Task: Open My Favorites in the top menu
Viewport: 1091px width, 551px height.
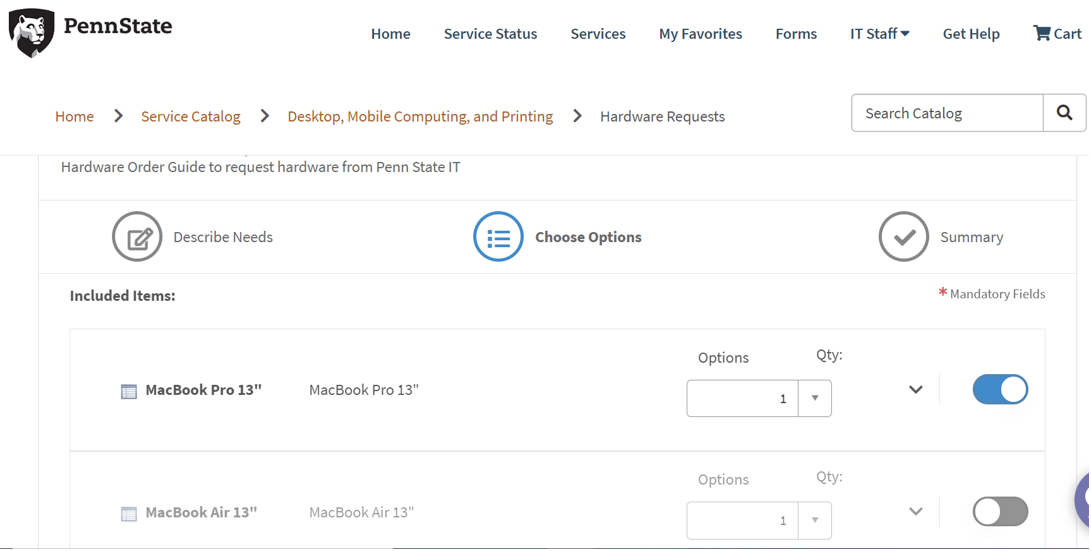Action: pos(700,33)
